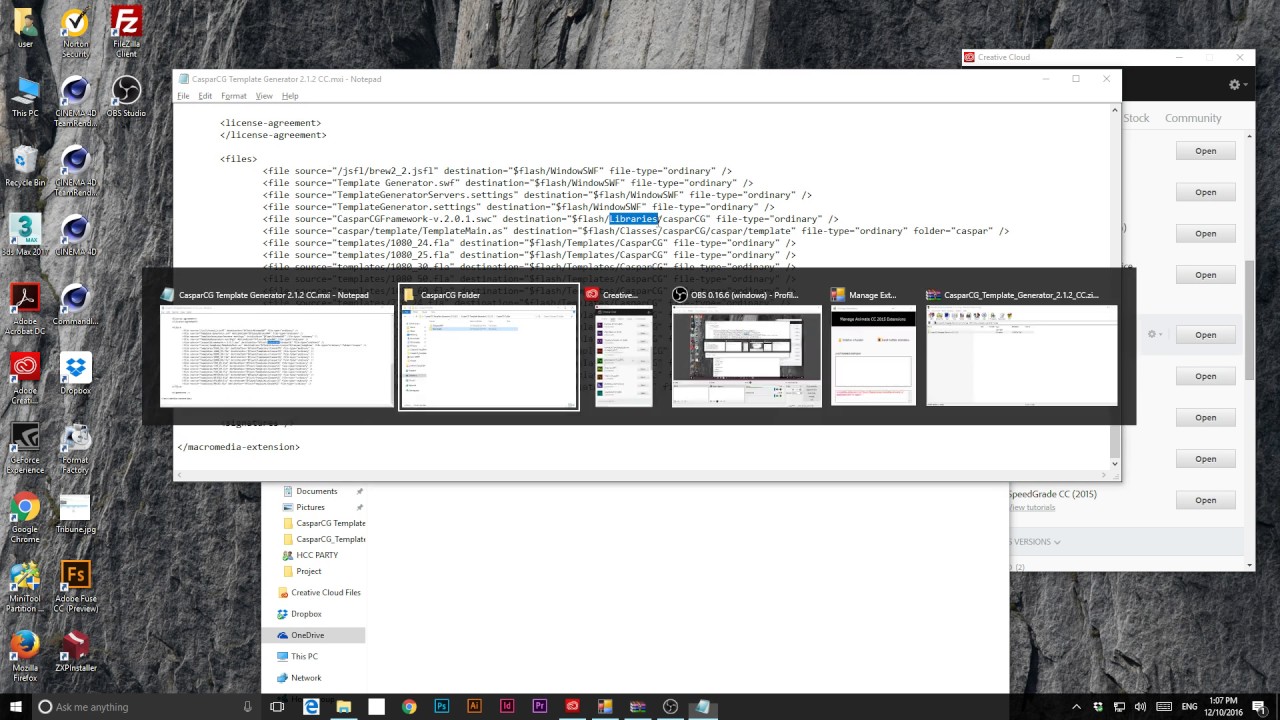This screenshot has height=720, width=1280.
Task: Click the View tutorials link under SpeedGrade
Action: point(1032,508)
